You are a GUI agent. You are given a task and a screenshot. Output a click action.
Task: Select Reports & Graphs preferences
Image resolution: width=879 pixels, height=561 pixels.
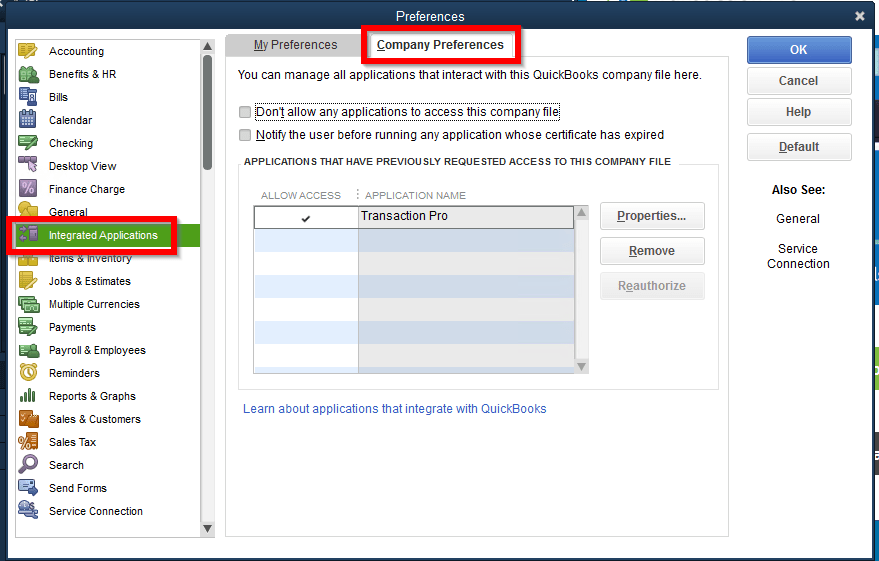(92, 396)
